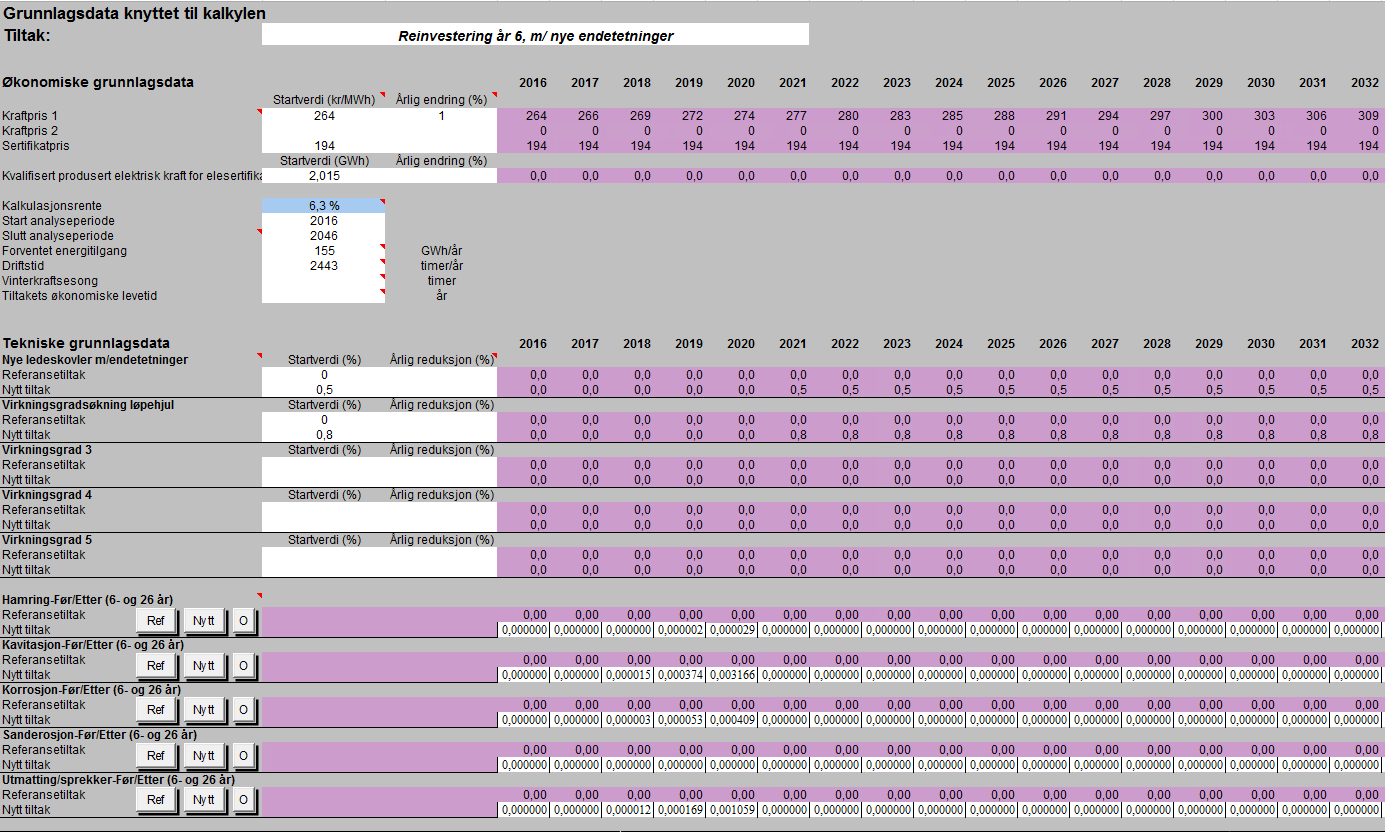The width and height of the screenshot is (1385, 832).
Task: Click the O button in Kavitasjon-Før/Etter row
Action: coord(243,666)
